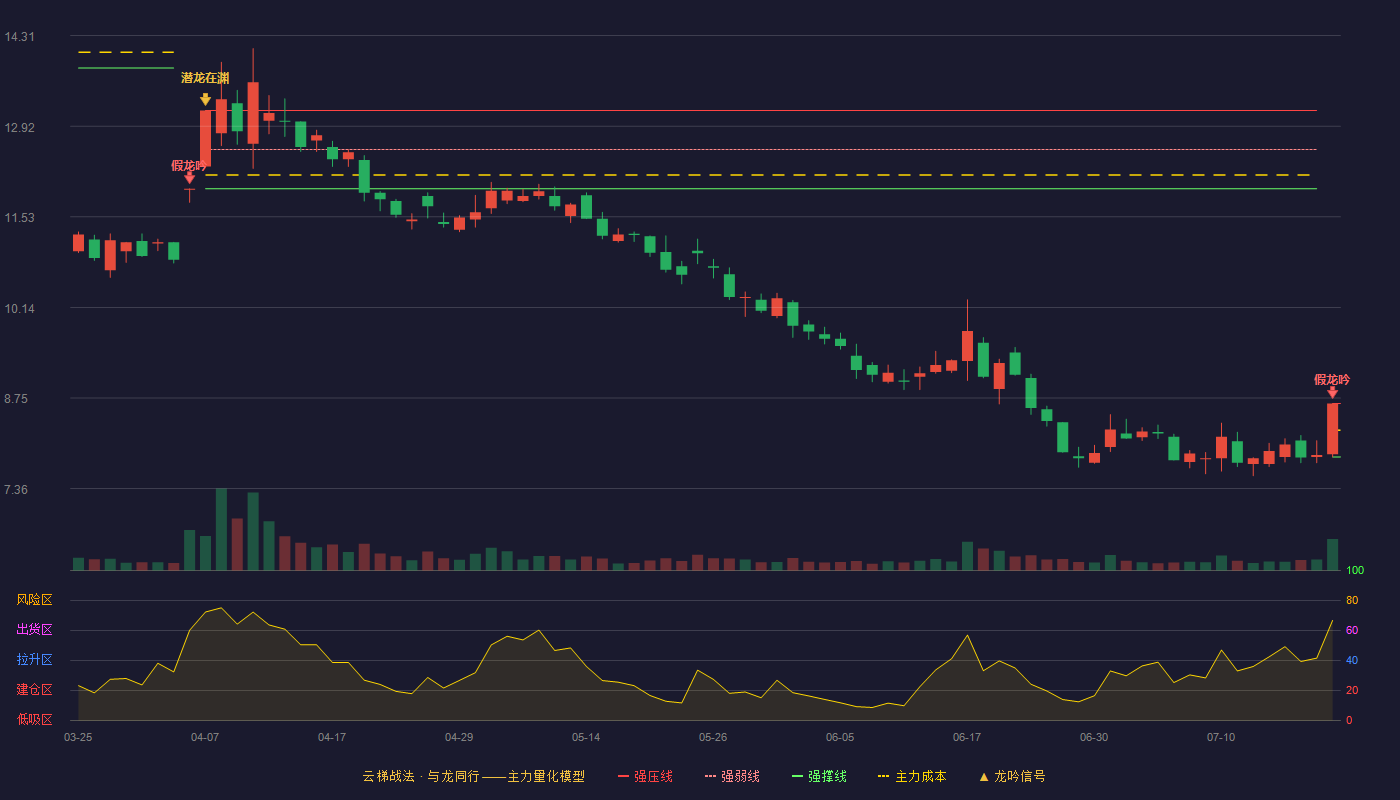The image size is (1400, 800).
Task: Click the 10.14 price axis label
Action: (x=19, y=309)
